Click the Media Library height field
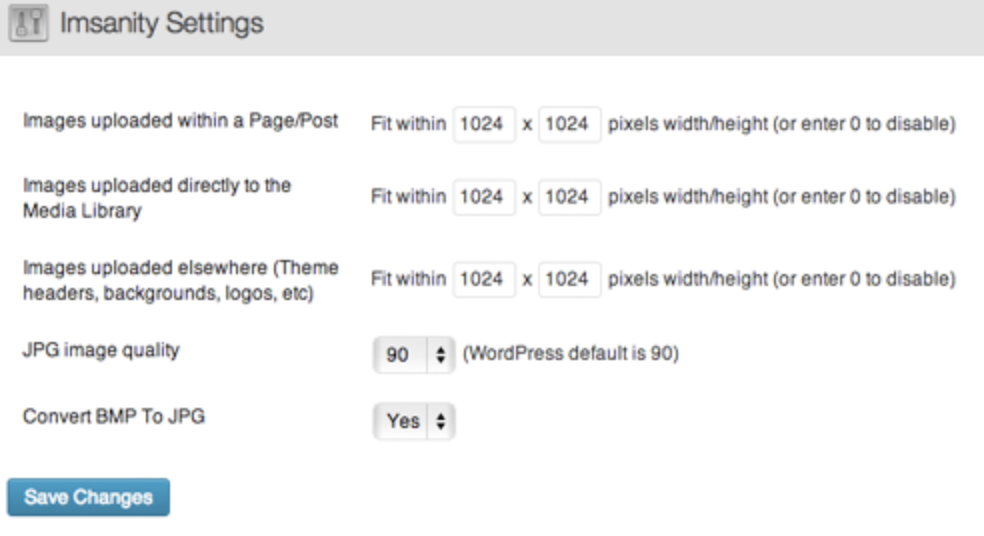984x536 pixels. 568,197
